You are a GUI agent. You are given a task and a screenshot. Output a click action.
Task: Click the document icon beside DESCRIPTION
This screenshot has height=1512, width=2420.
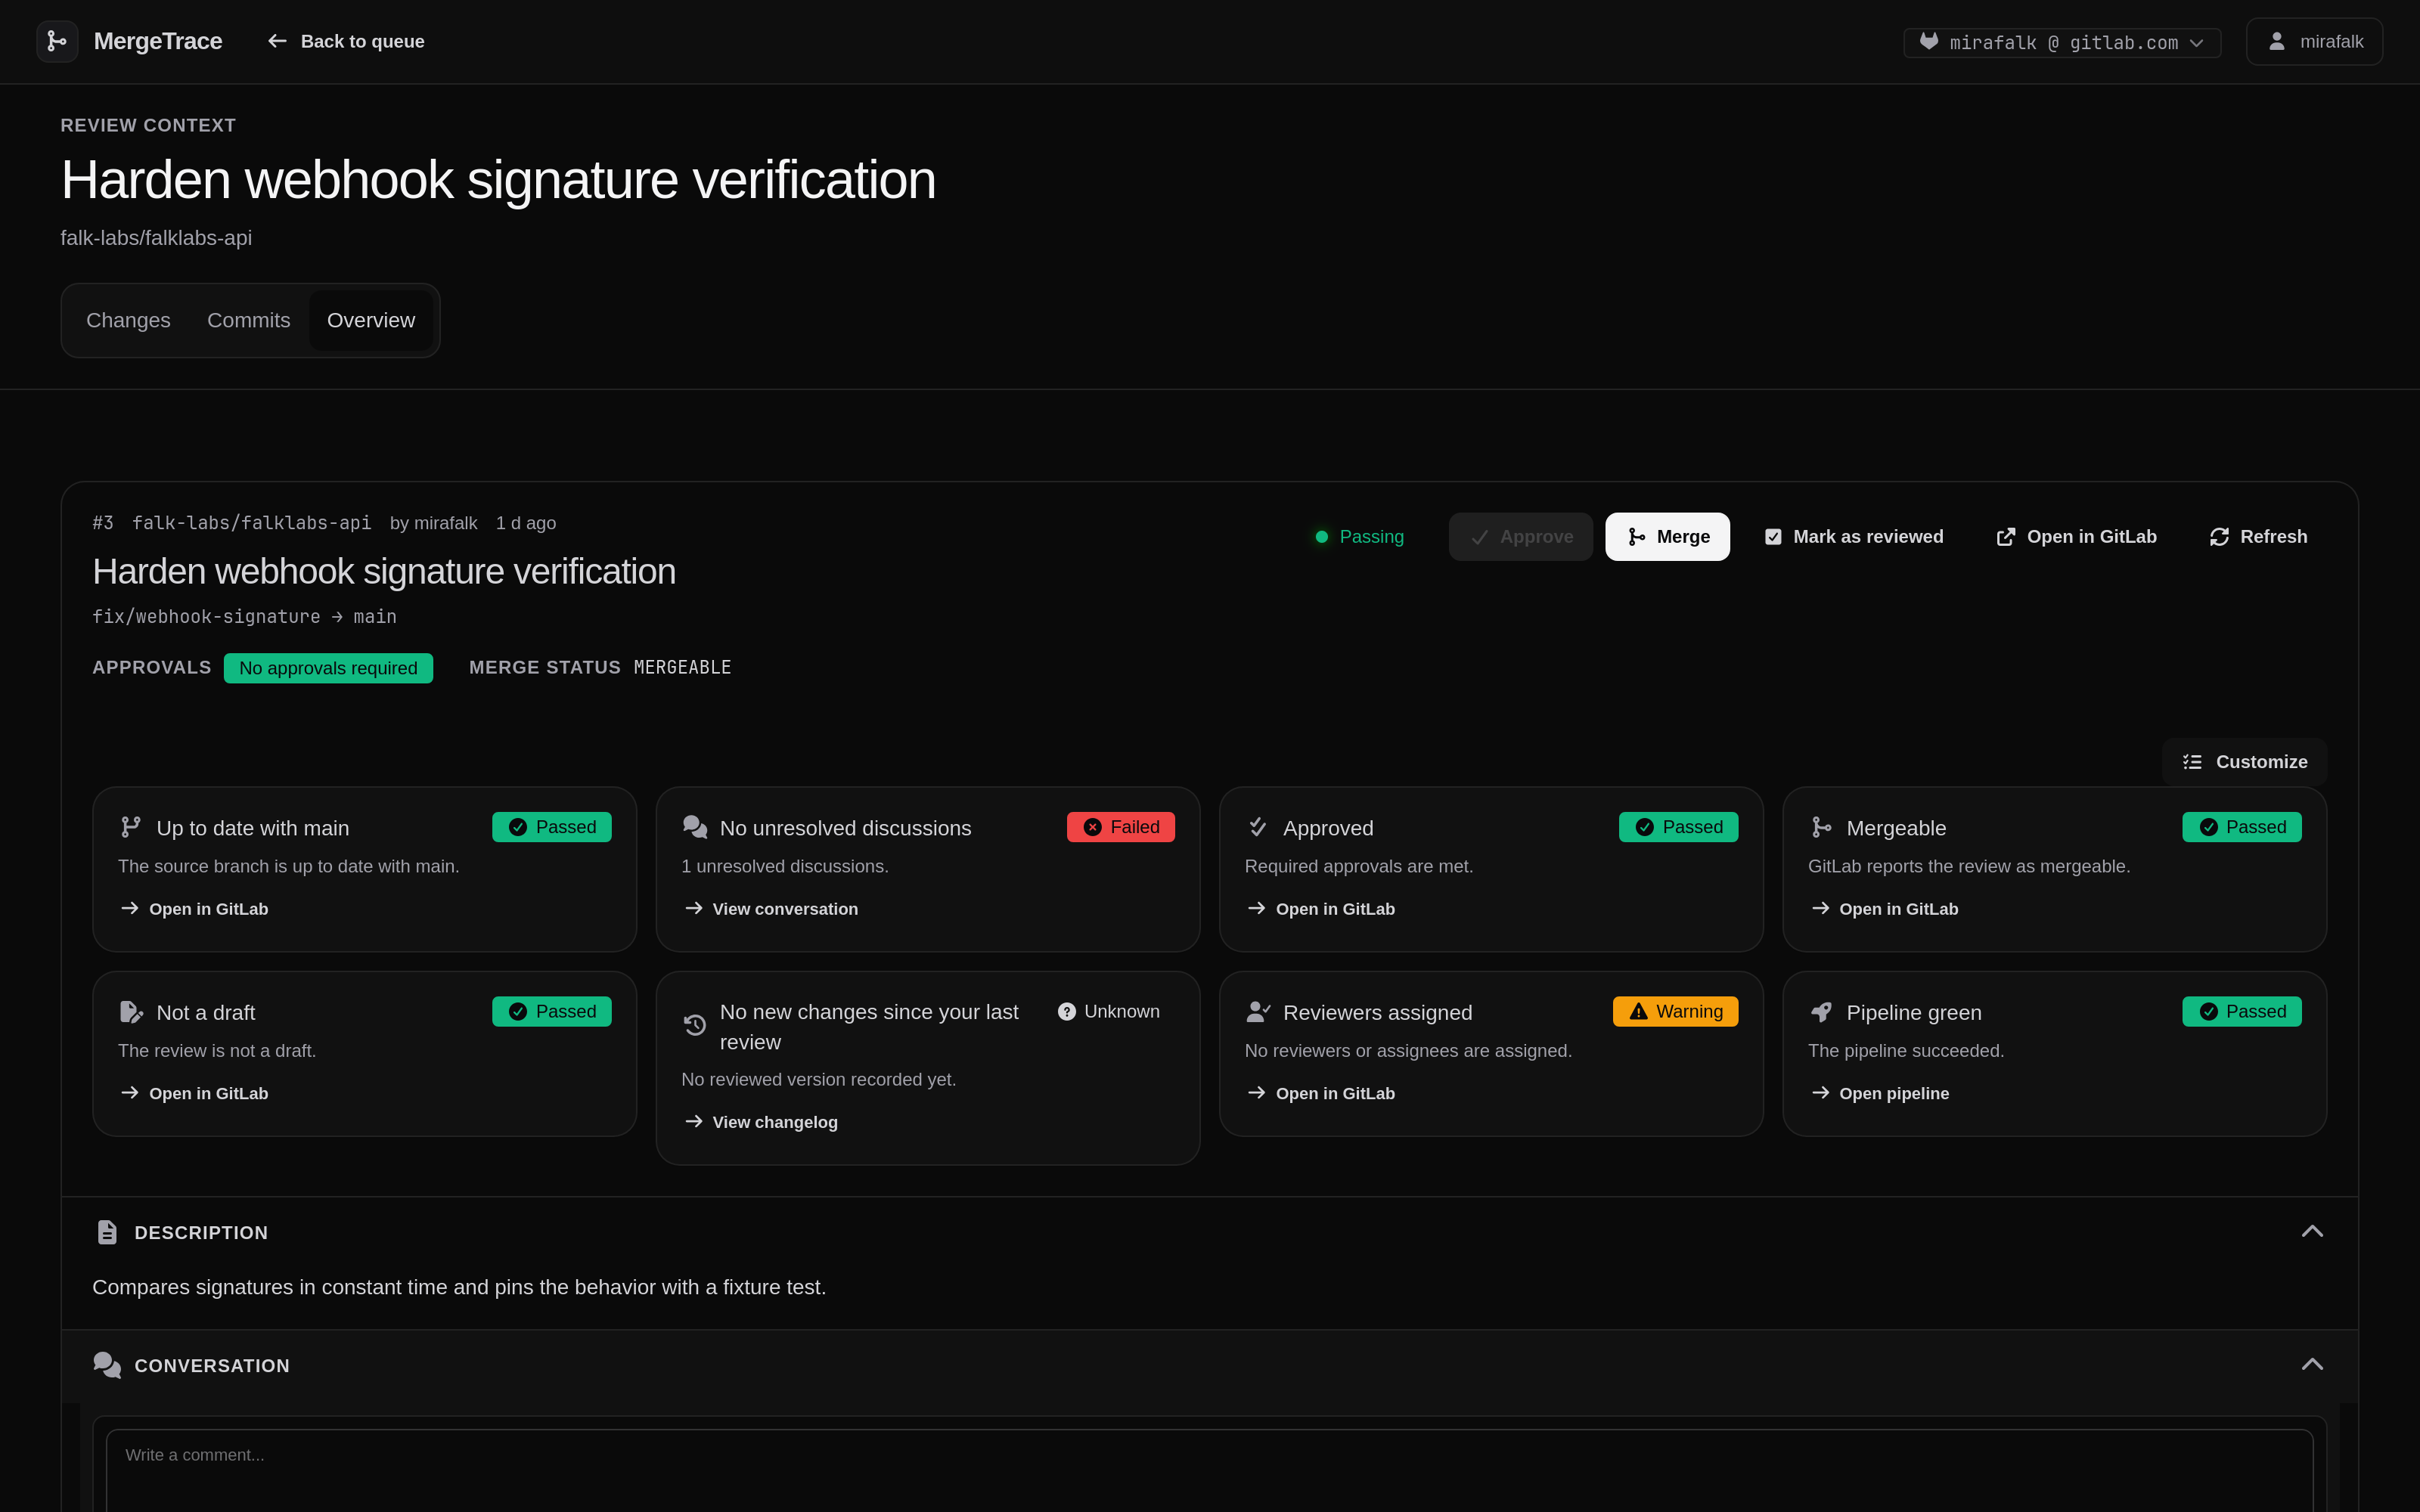(107, 1232)
